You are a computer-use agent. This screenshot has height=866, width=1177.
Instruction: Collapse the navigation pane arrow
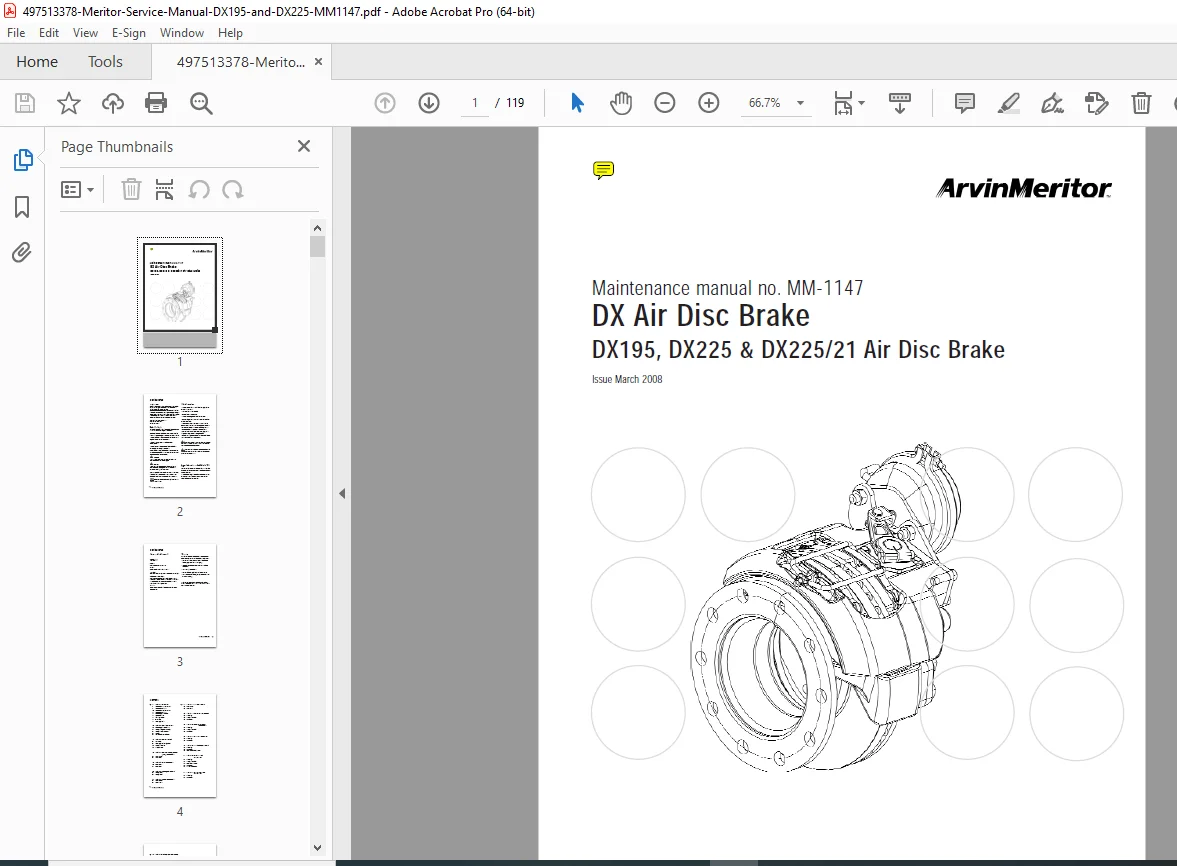(342, 493)
